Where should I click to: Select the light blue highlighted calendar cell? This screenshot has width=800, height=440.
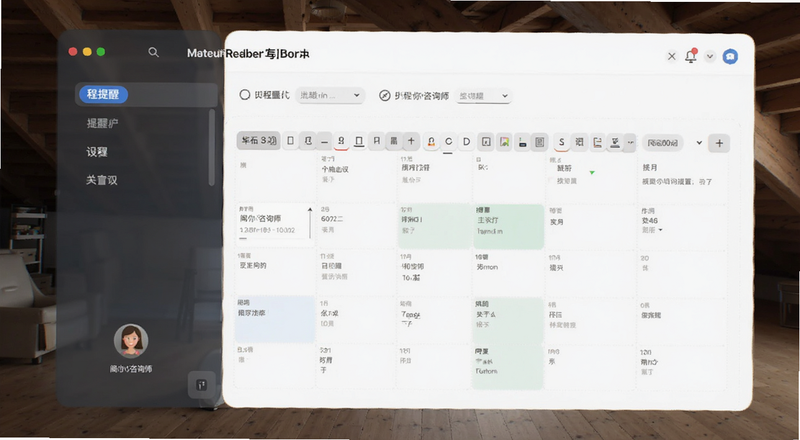tap(275, 319)
